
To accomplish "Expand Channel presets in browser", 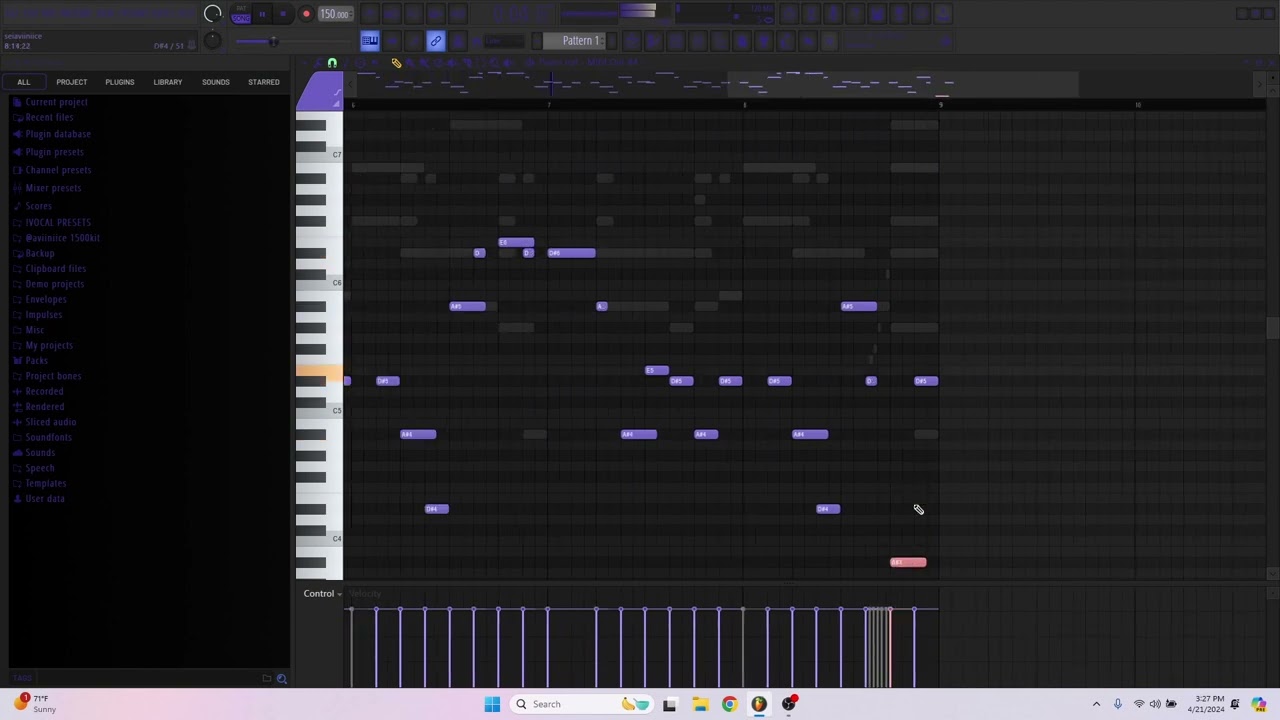I will [58, 170].
